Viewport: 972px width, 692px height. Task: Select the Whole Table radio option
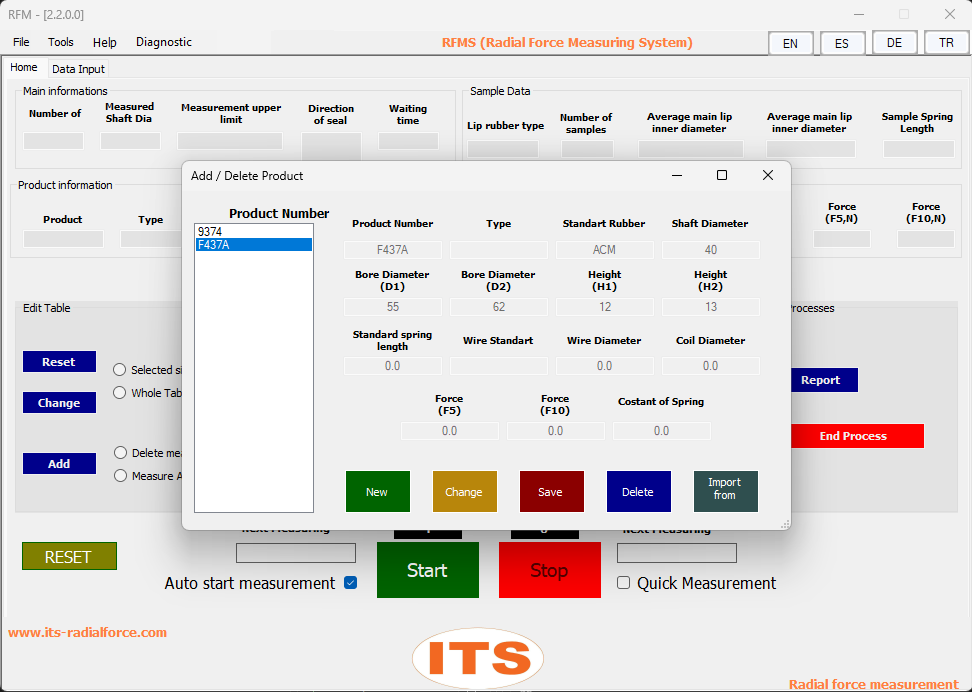tap(120, 393)
